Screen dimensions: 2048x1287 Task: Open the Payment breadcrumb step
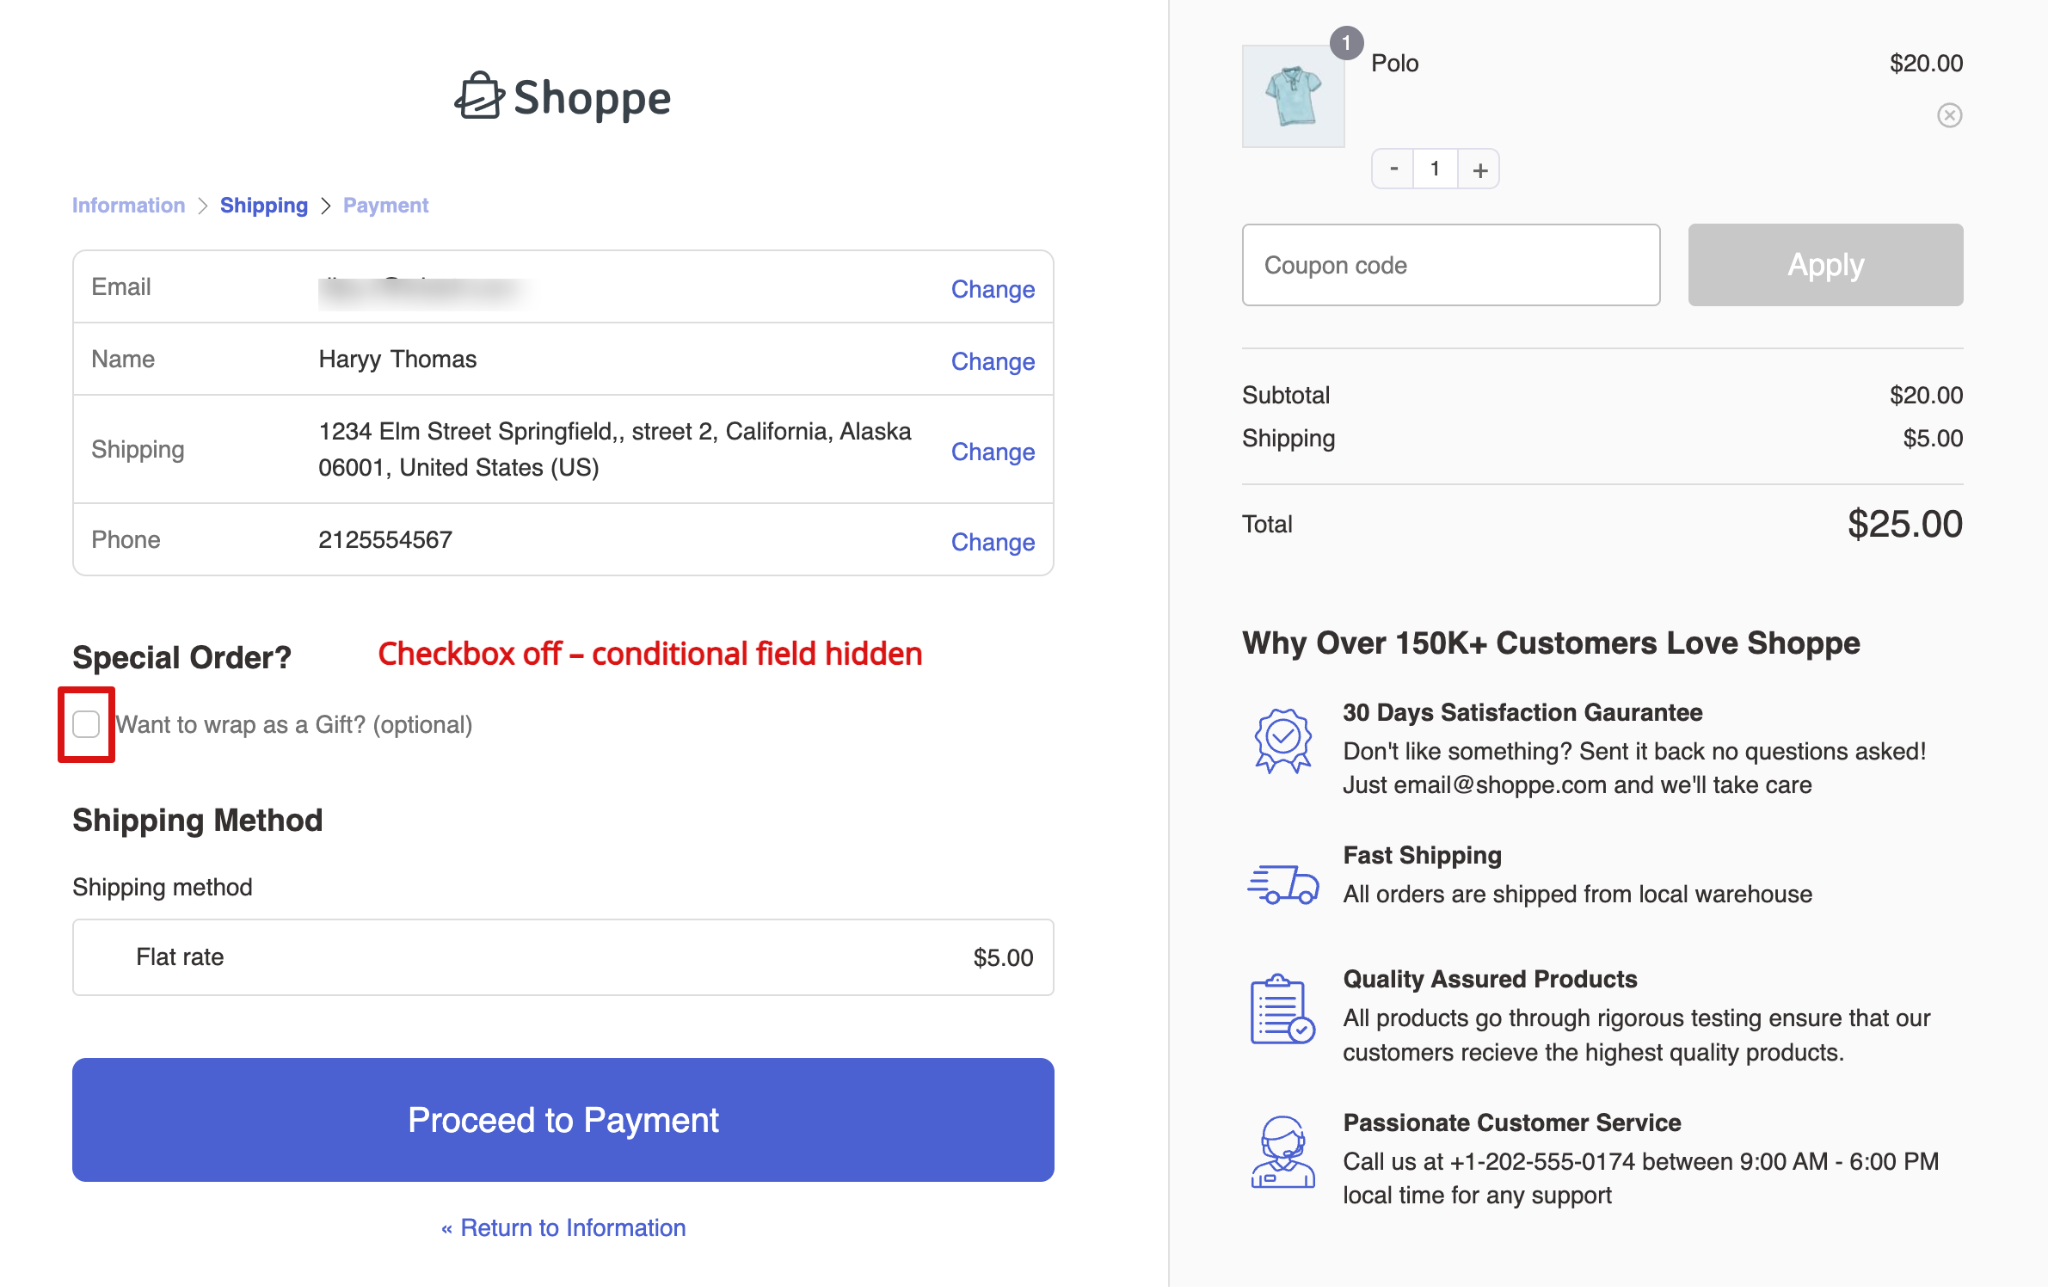tap(385, 205)
